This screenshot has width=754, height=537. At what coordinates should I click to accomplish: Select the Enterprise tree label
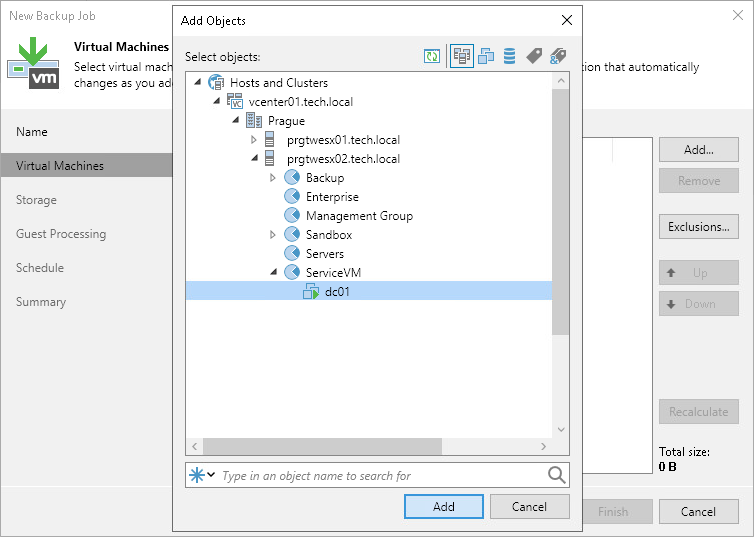click(x=332, y=197)
